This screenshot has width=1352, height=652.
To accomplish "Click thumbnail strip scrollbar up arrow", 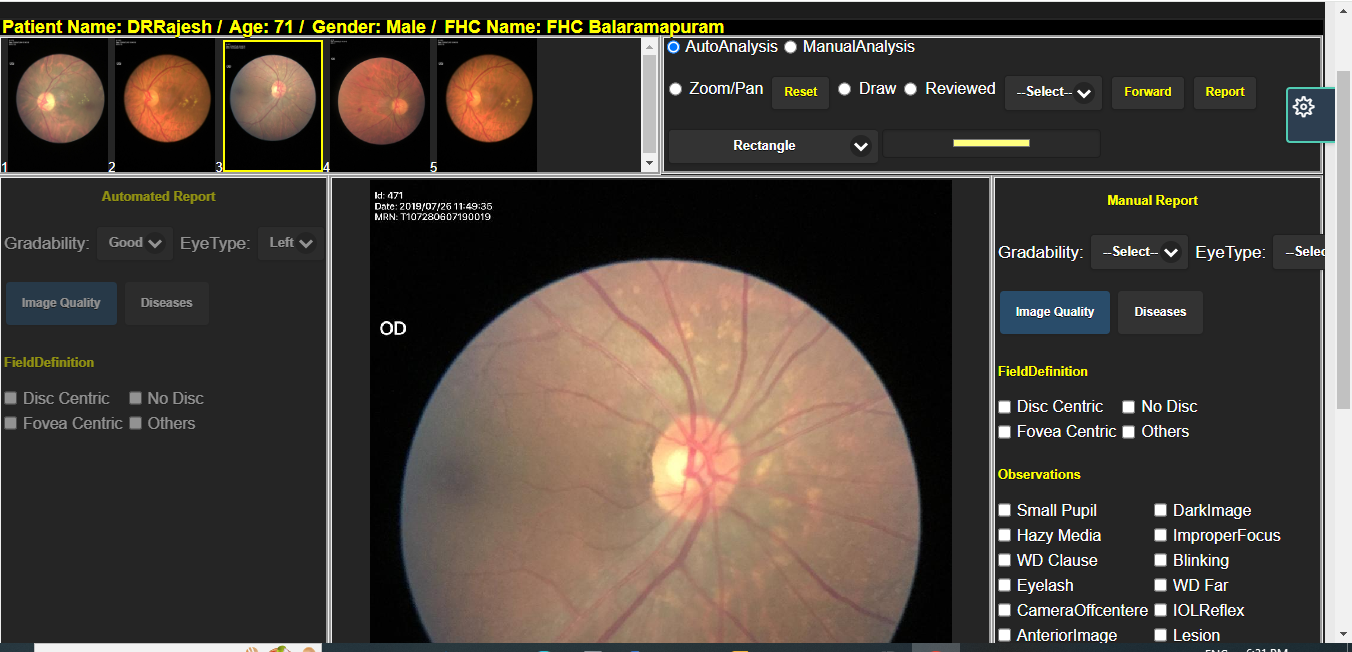I will [x=650, y=47].
